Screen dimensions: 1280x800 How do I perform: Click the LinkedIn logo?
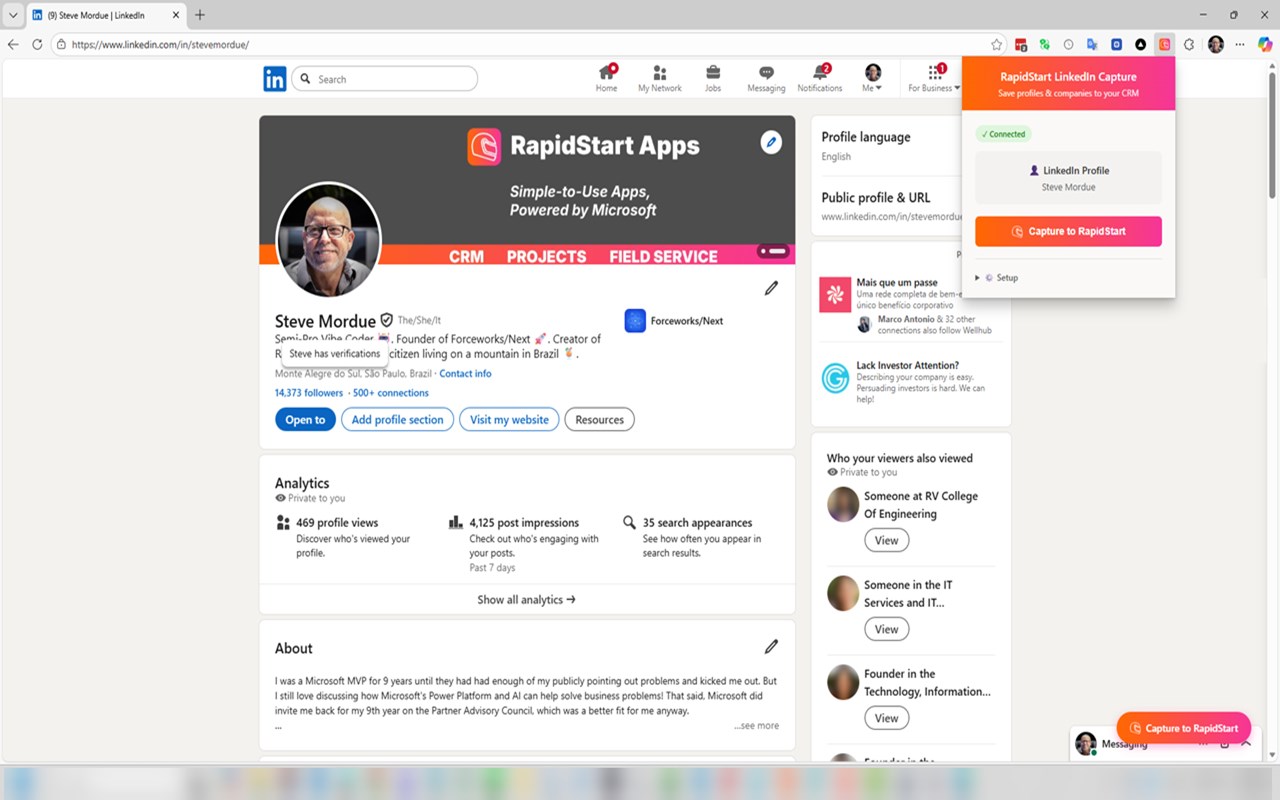[x=275, y=79]
